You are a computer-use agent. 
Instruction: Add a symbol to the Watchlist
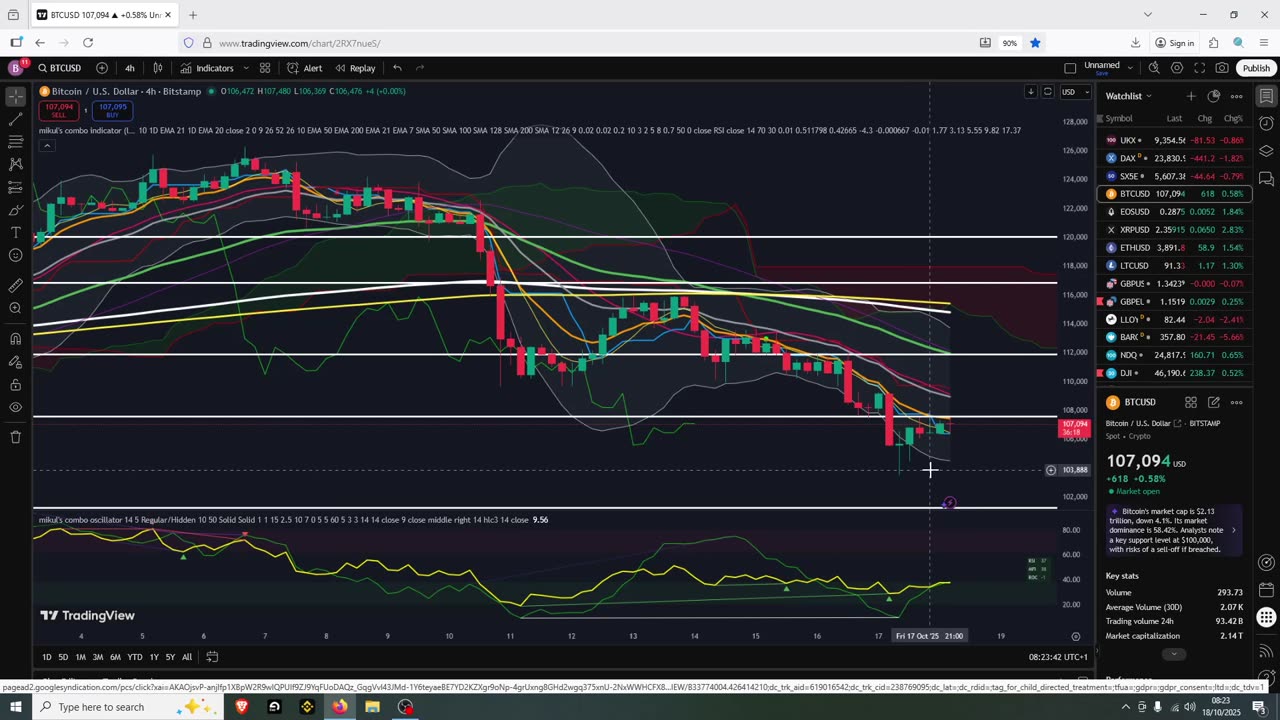coord(1190,96)
